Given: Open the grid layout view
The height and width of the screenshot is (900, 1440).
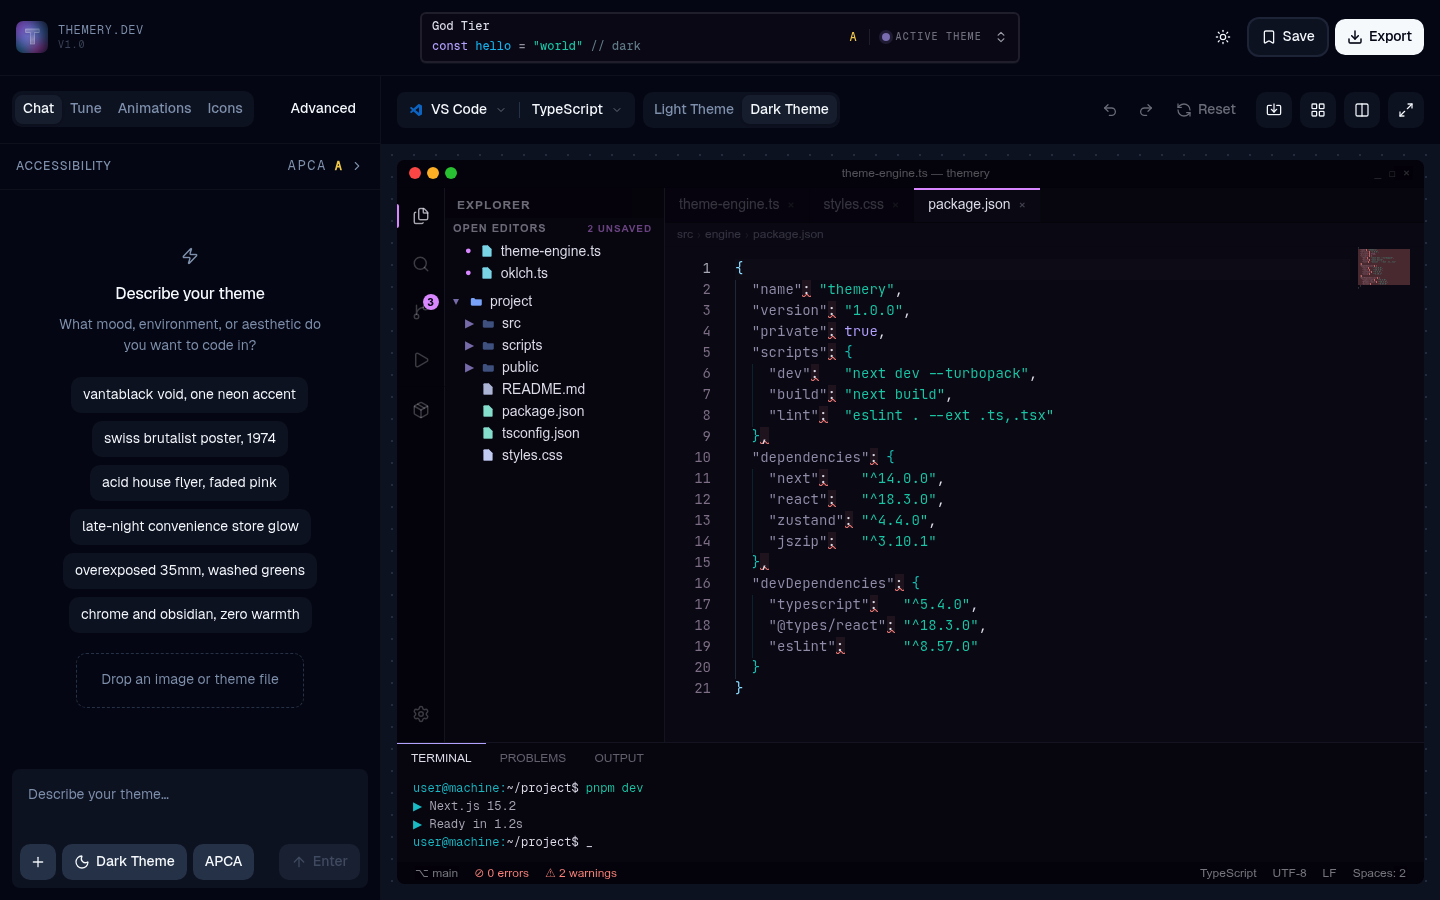Looking at the screenshot, I should (1317, 109).
